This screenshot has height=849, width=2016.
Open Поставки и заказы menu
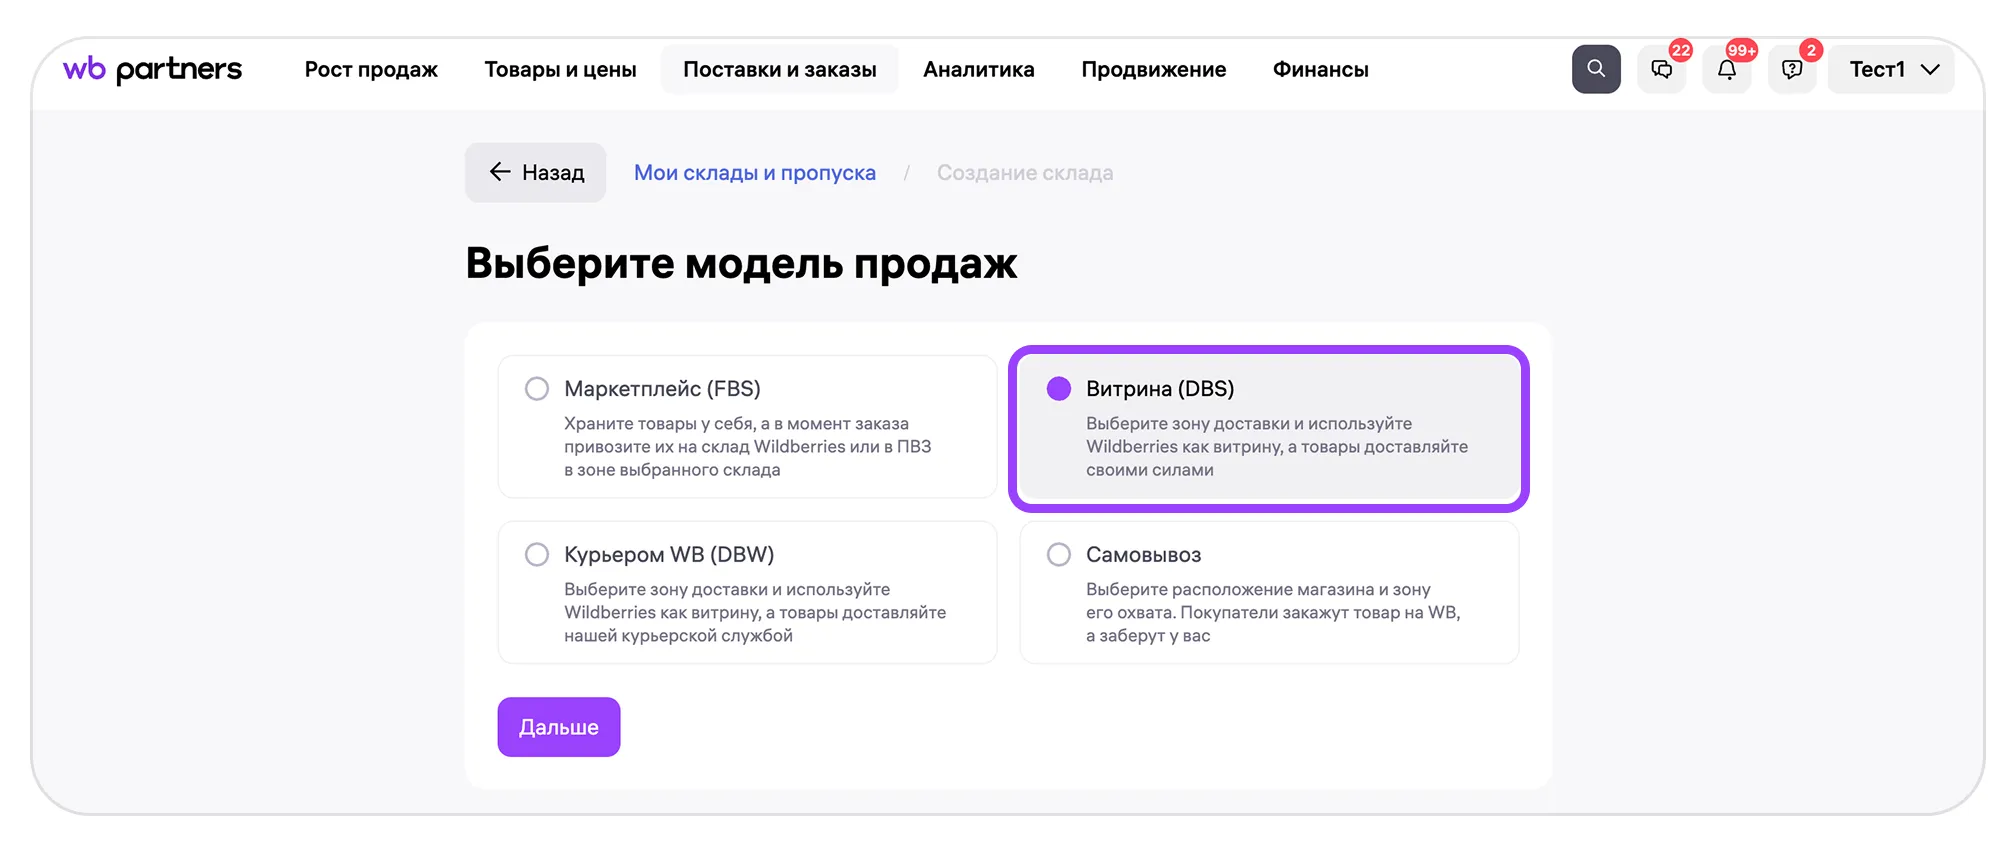pos(779,70)
